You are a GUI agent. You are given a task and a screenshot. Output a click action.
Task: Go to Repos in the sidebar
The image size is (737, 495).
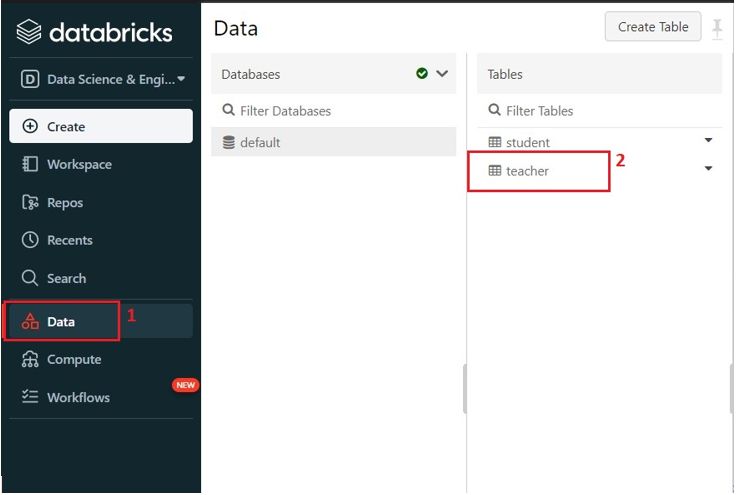click(x=101, y=203)
